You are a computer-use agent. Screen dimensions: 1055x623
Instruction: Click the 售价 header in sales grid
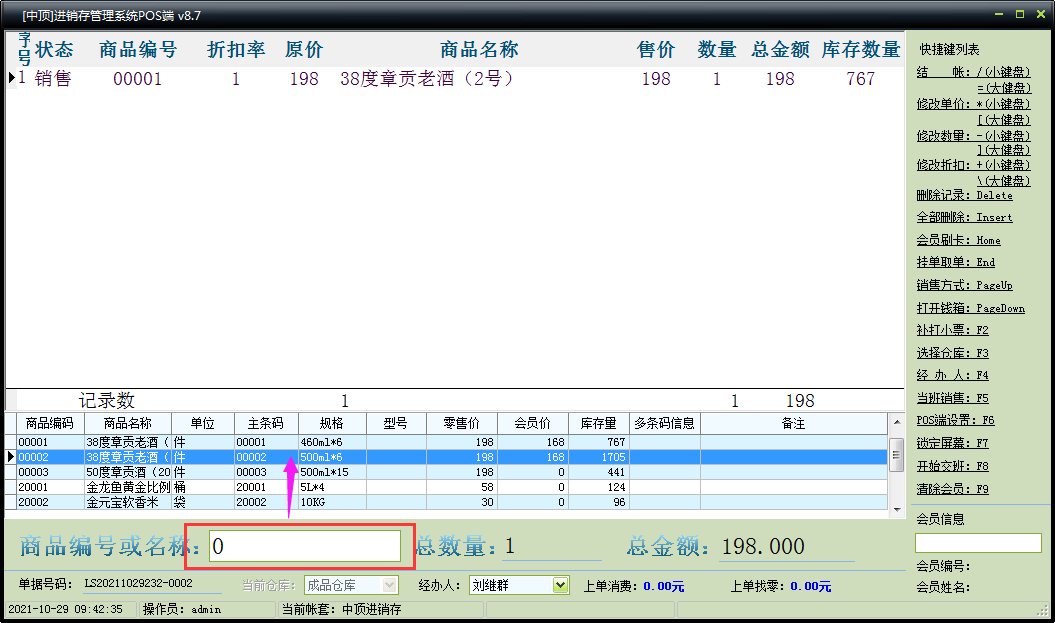[x=656, y=49]
